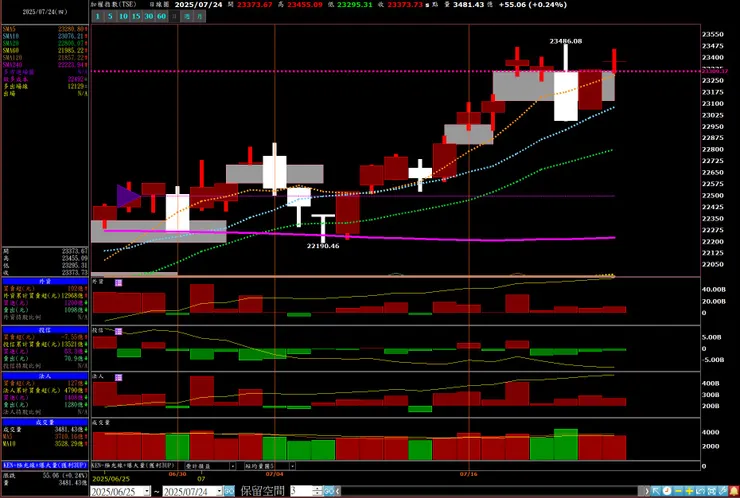Open the end date 2025/07/24 dropdown

point(219,491)
